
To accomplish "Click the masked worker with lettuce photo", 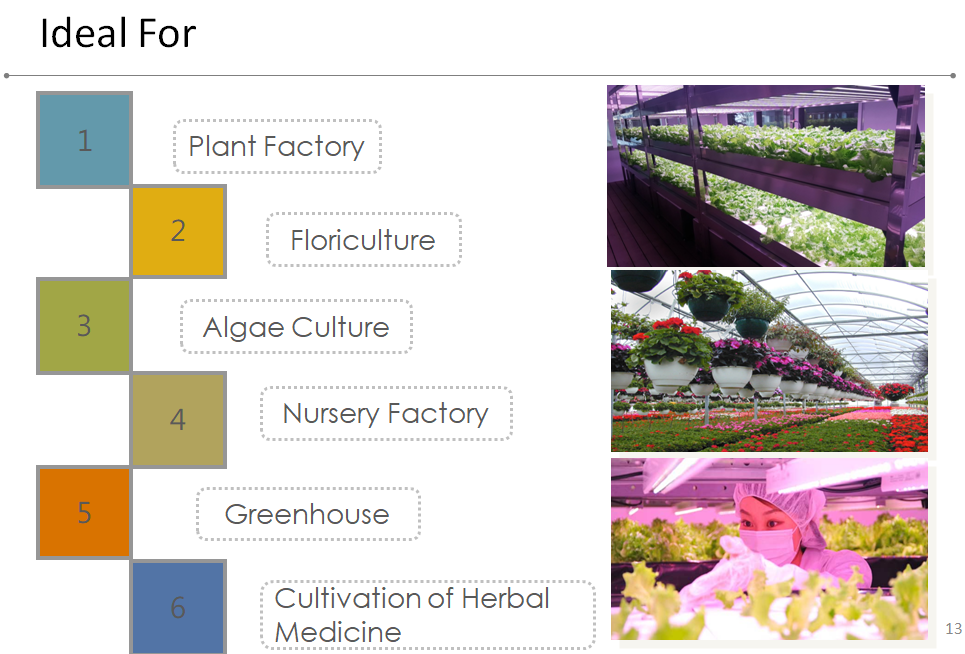I will [x=769, y=549].
